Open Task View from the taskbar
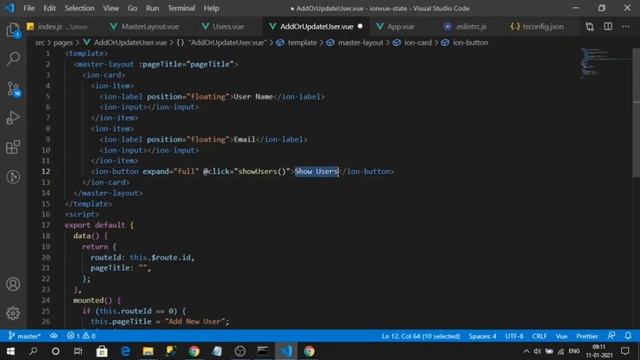 [78, 351]
